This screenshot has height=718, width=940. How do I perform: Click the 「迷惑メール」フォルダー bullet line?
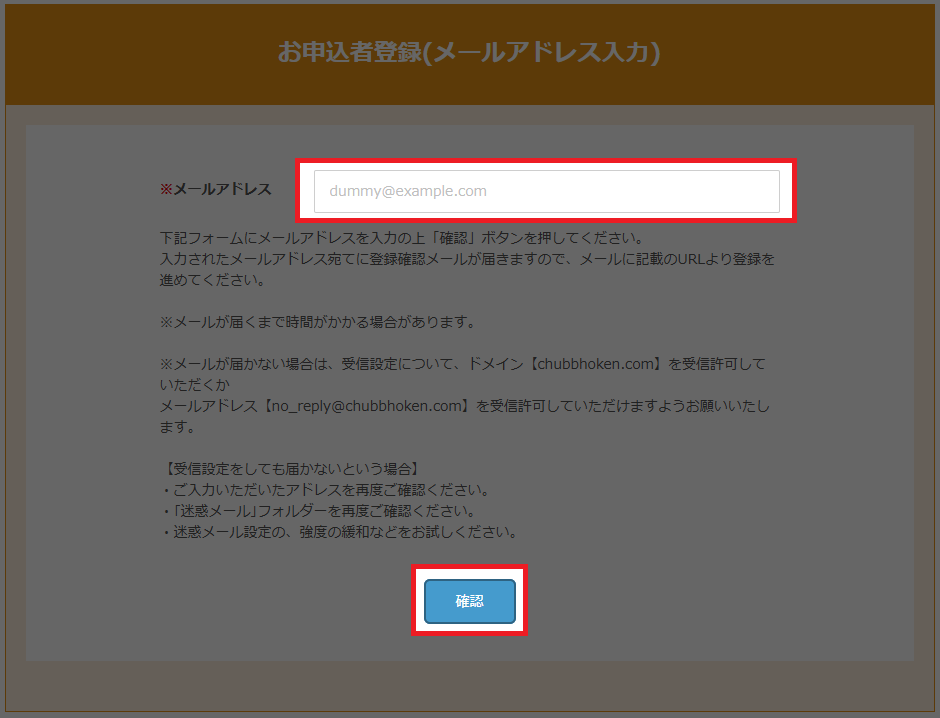324,511
